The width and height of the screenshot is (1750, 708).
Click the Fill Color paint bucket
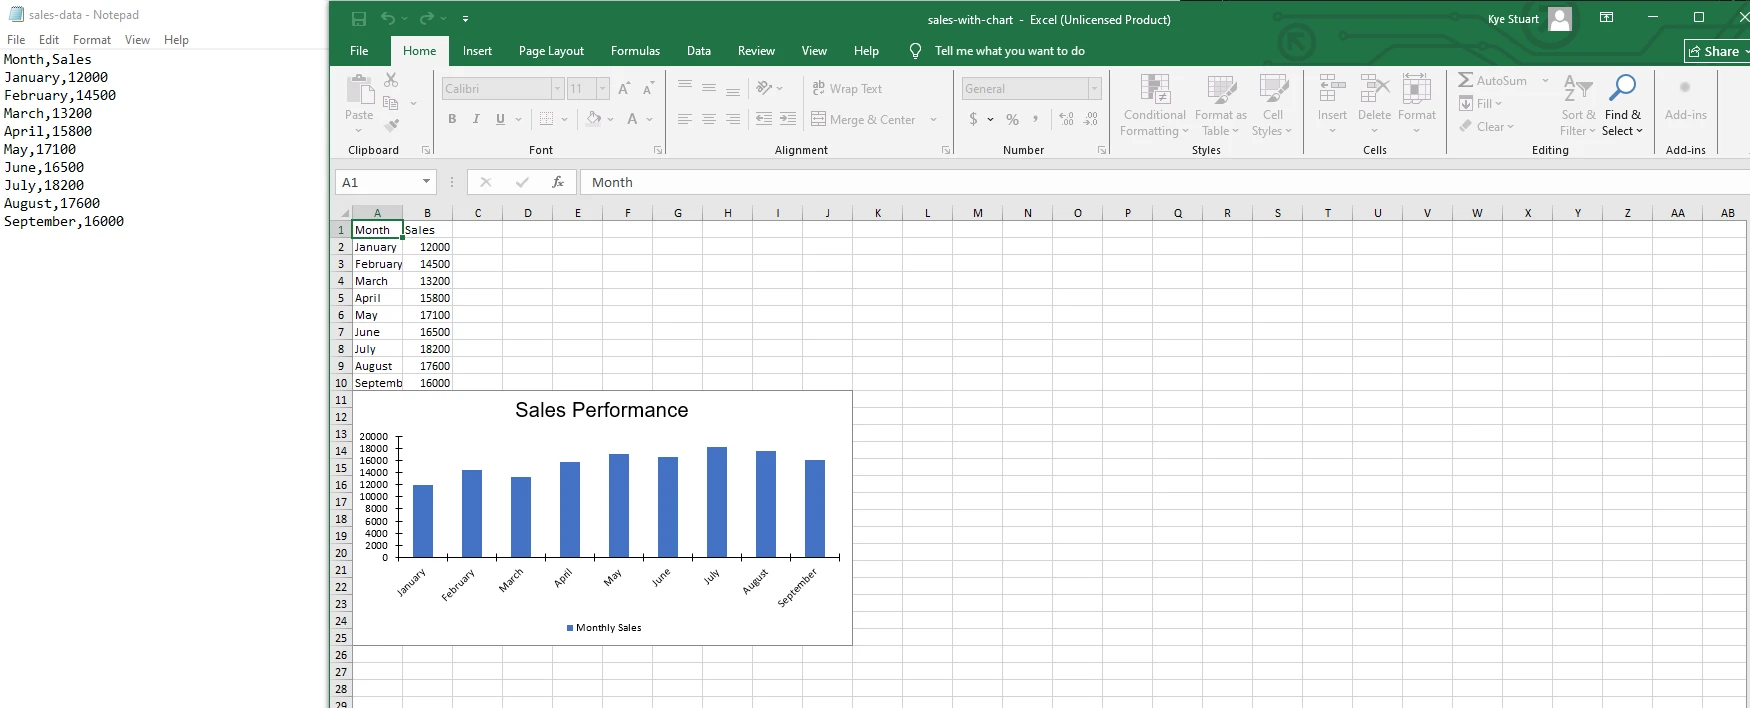[x=594, y=119]
